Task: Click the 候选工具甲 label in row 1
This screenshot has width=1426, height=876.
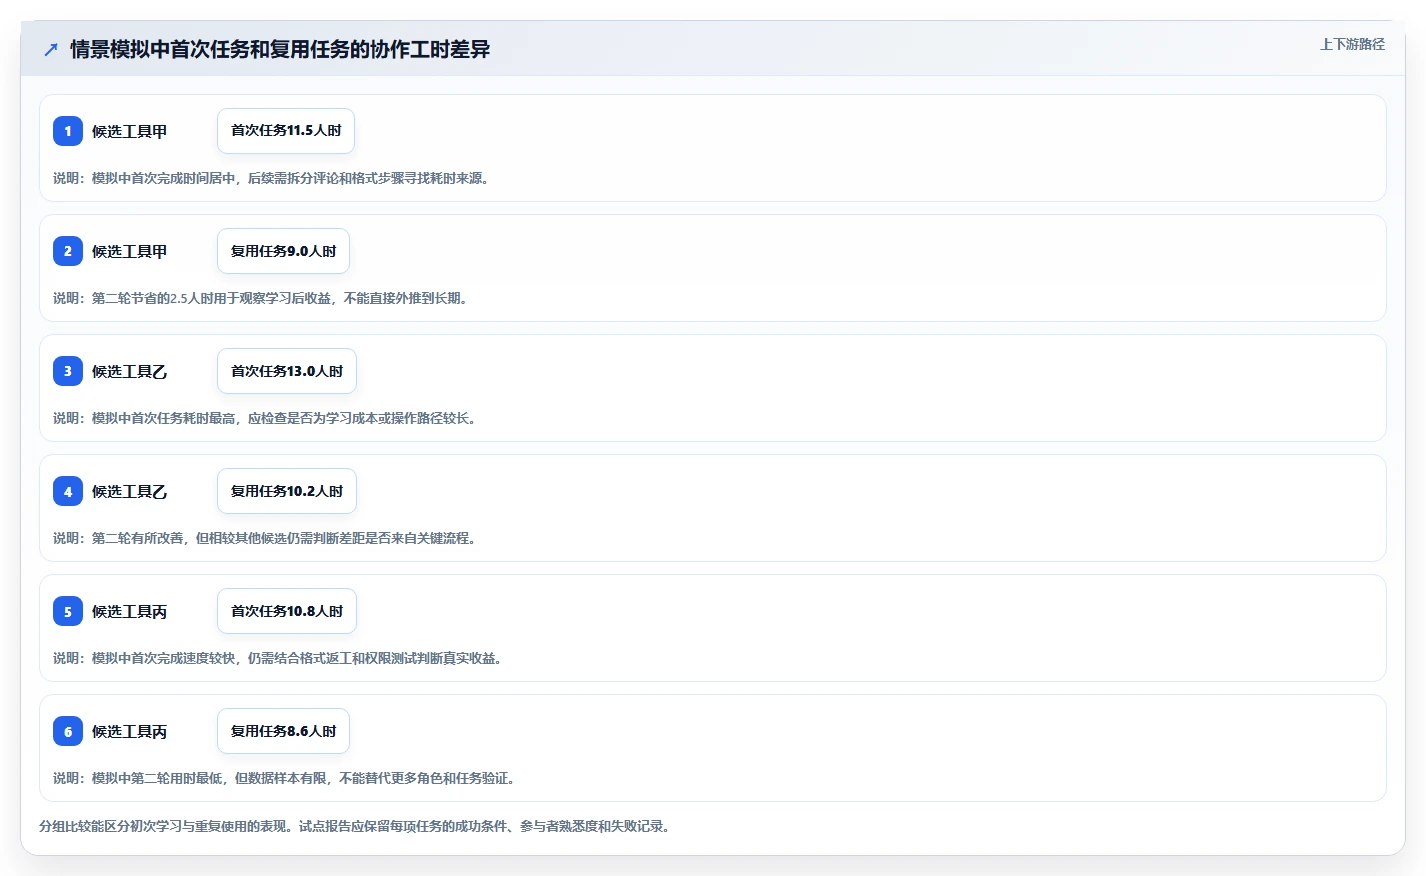Action: click(129, 131)
